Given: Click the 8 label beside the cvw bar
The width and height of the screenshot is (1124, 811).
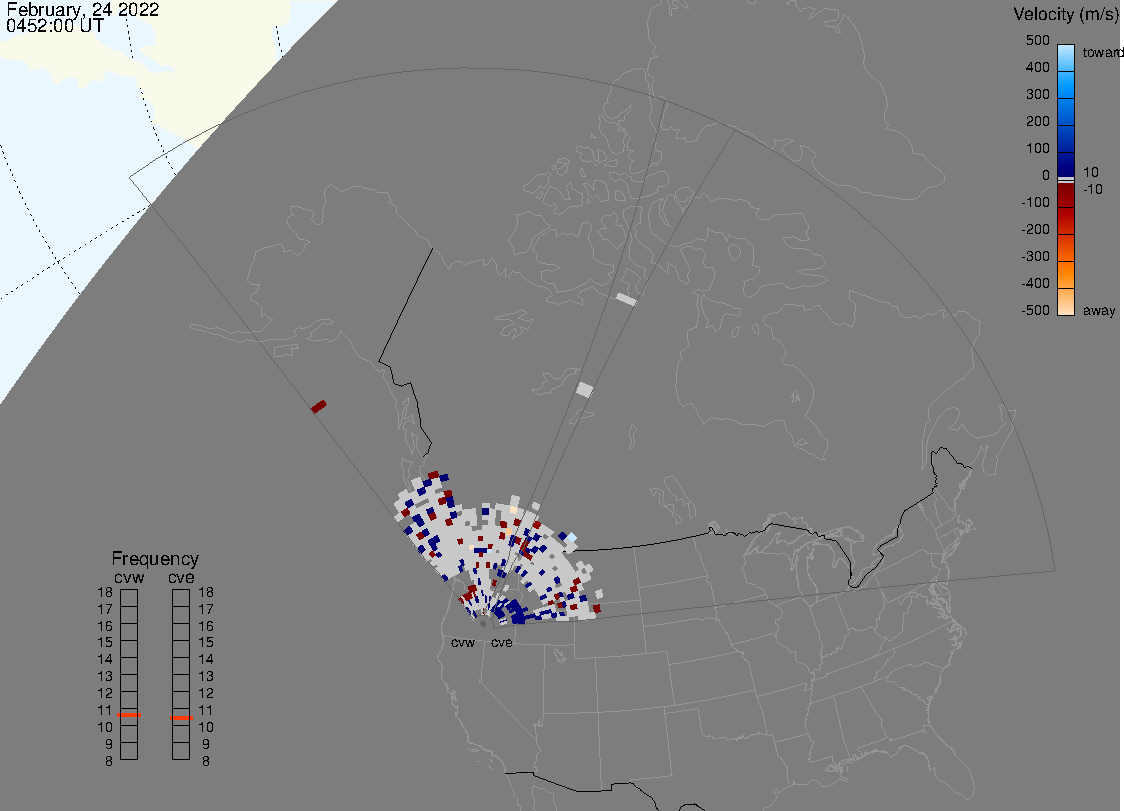Looking at the screenshot, I should point(109,761).
